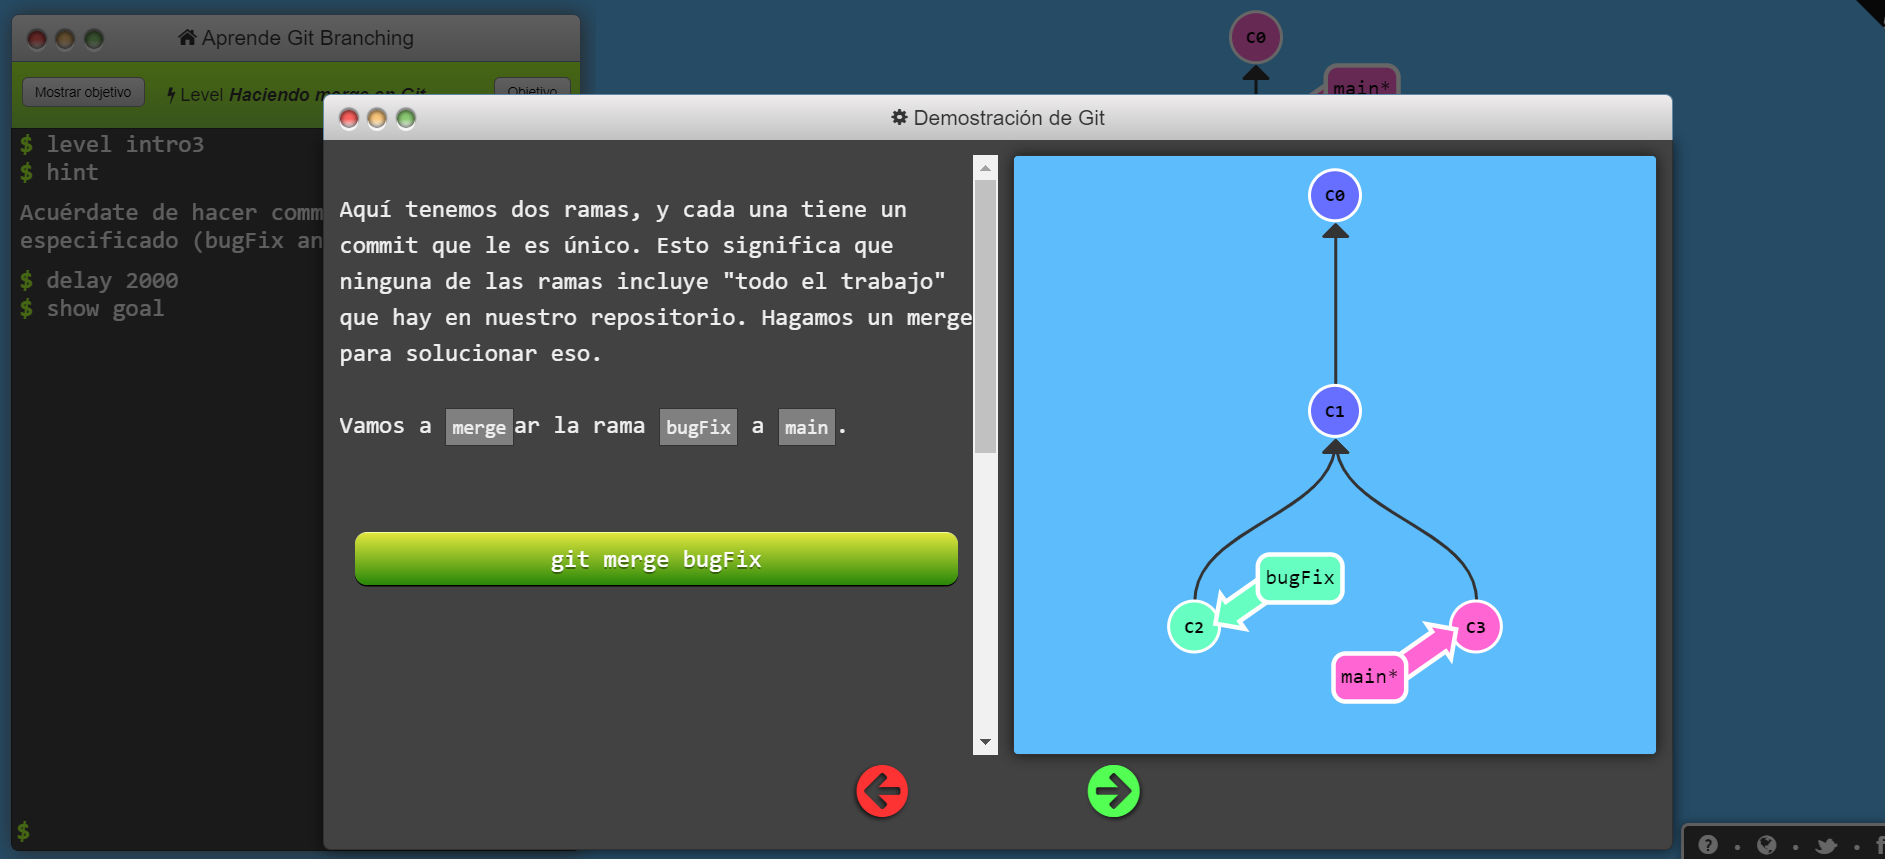Viewport: 1885px width, 859px height.
Task: Click the inline 'main' code word
Action: pos(806,427)
